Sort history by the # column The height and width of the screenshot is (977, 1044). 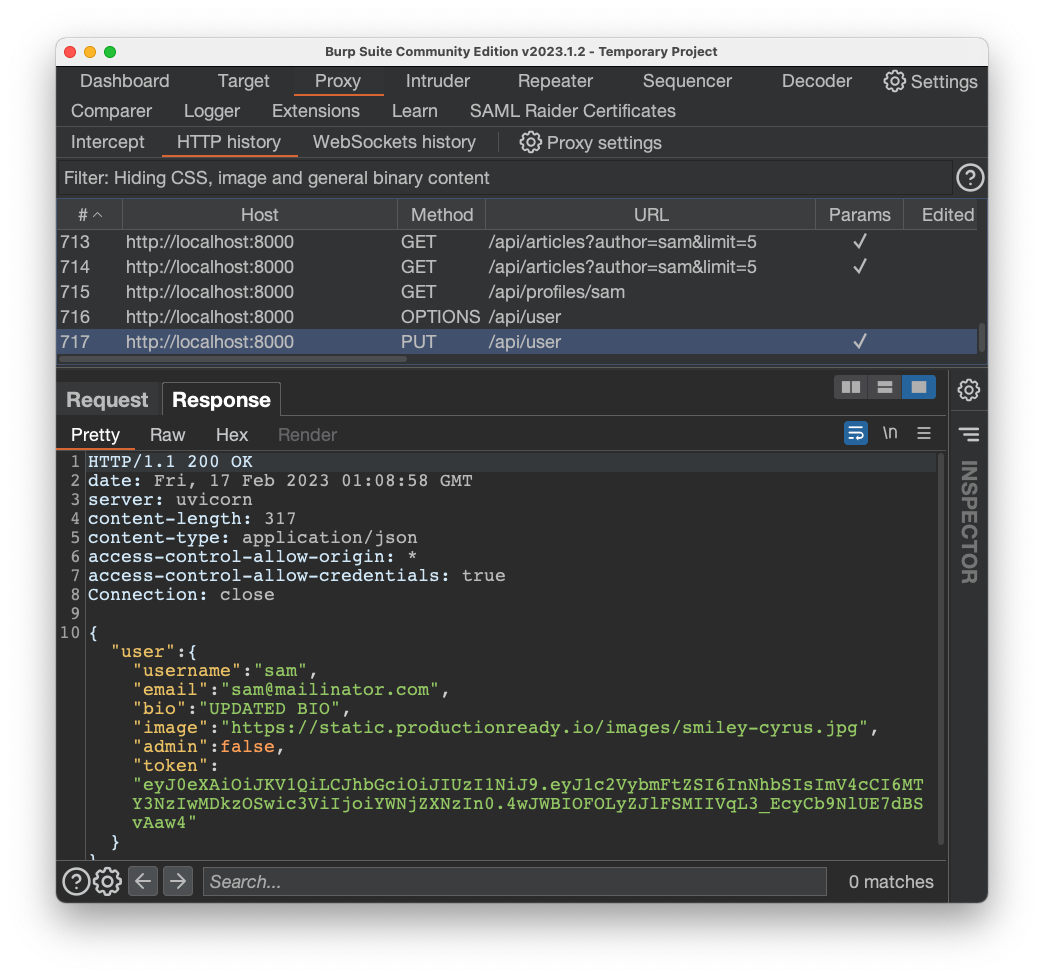pyautogui.click(x=89, y=214)
